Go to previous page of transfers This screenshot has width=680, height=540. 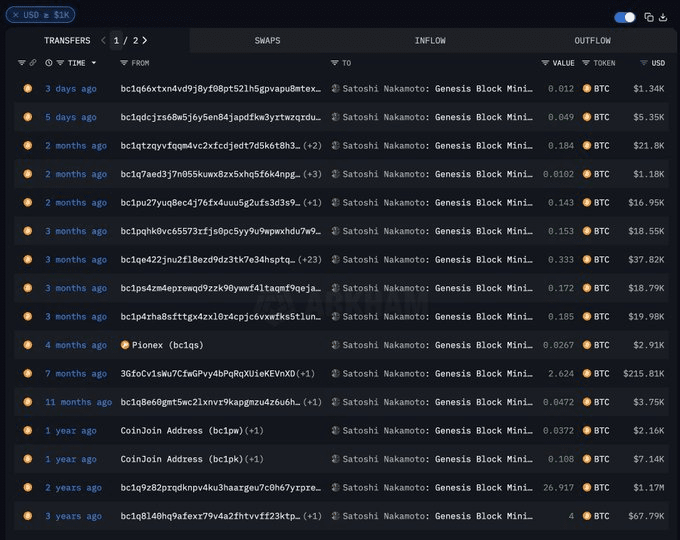click(103, 40)
